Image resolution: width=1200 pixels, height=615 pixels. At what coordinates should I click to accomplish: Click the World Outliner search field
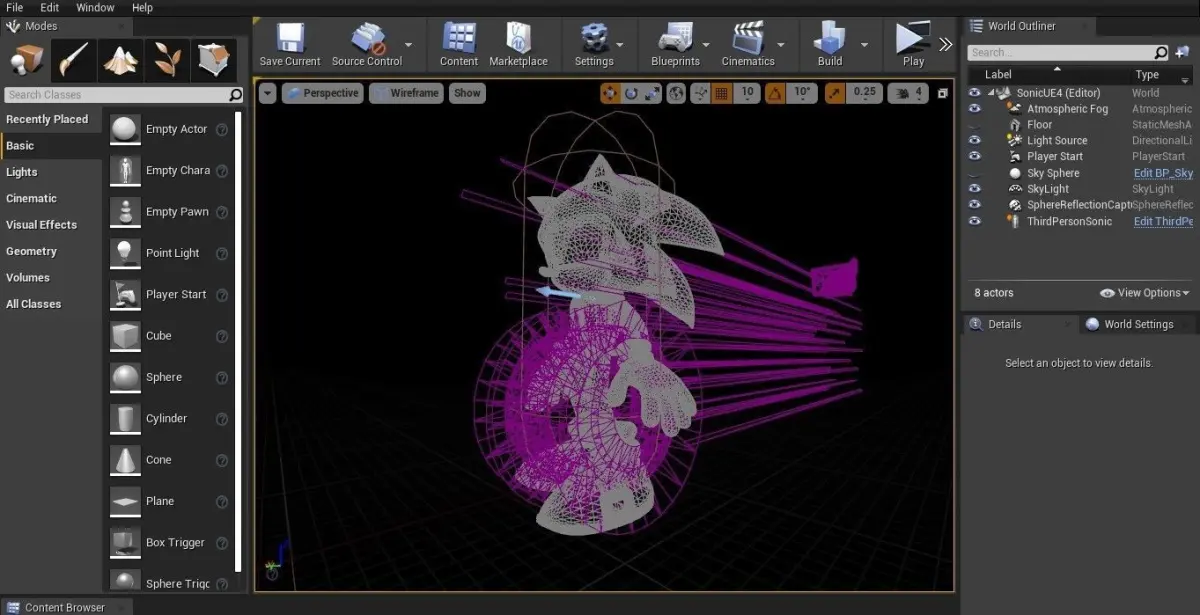[x=1069, y=52]
